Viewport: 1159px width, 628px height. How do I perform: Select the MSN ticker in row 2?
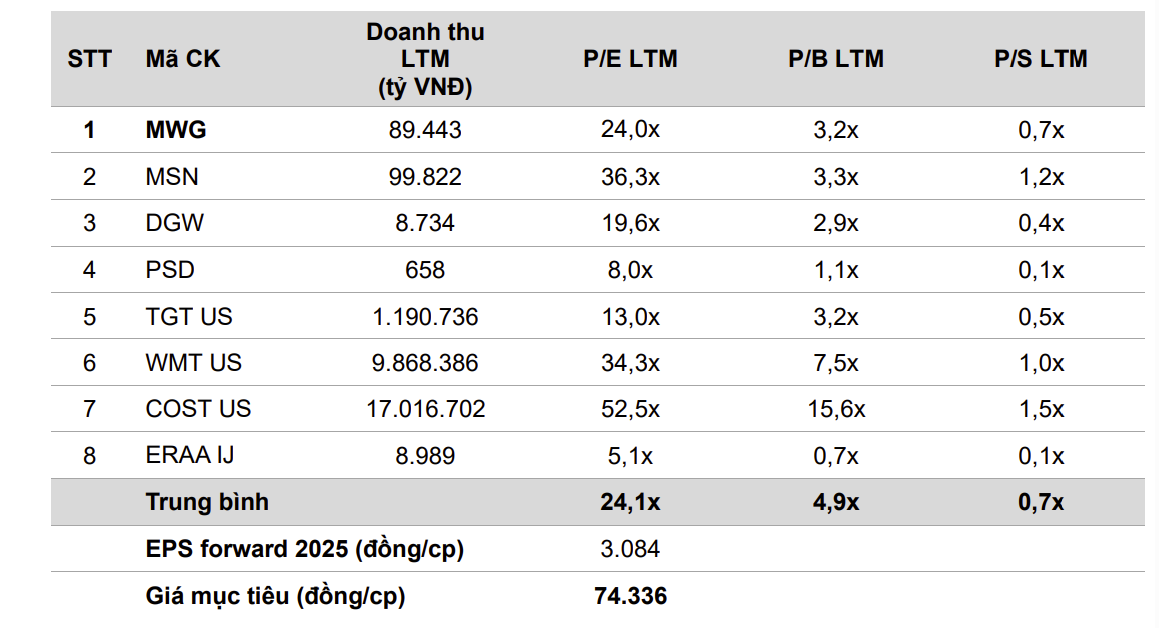coord(172,177)
